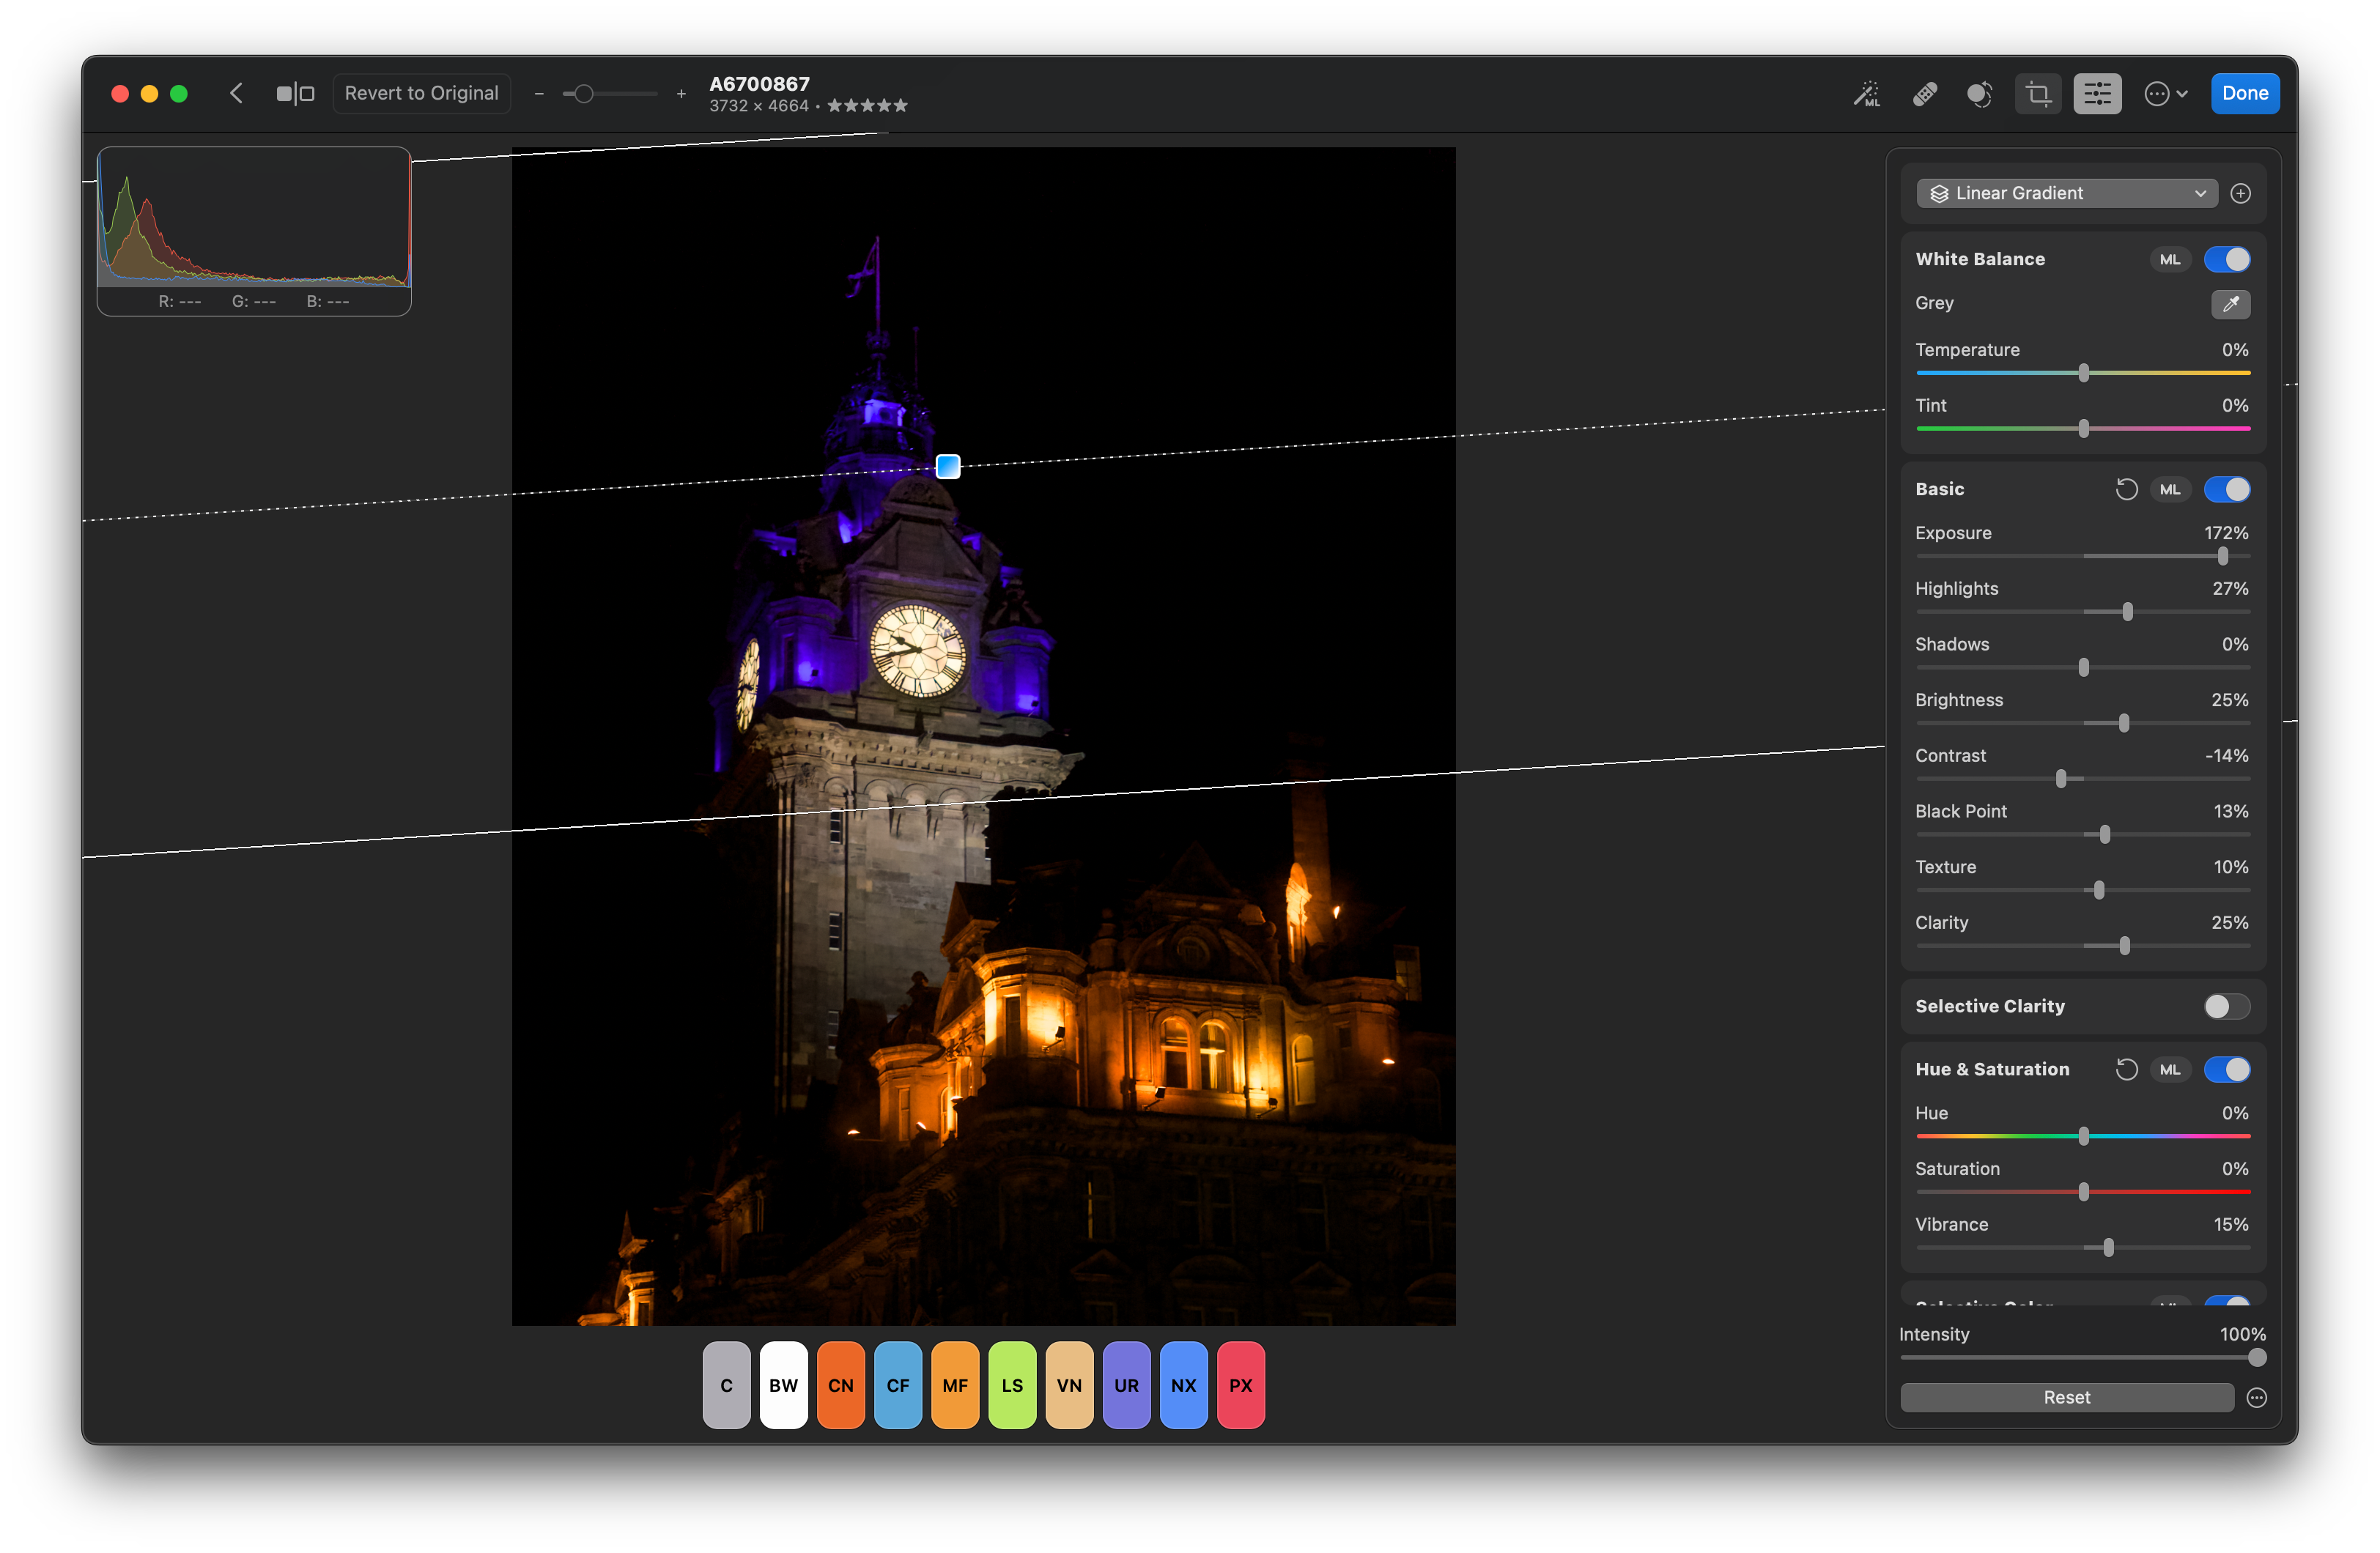Disable the White Balance toggle
The image size is (2380, 1553).
(x=2227, y=259)
